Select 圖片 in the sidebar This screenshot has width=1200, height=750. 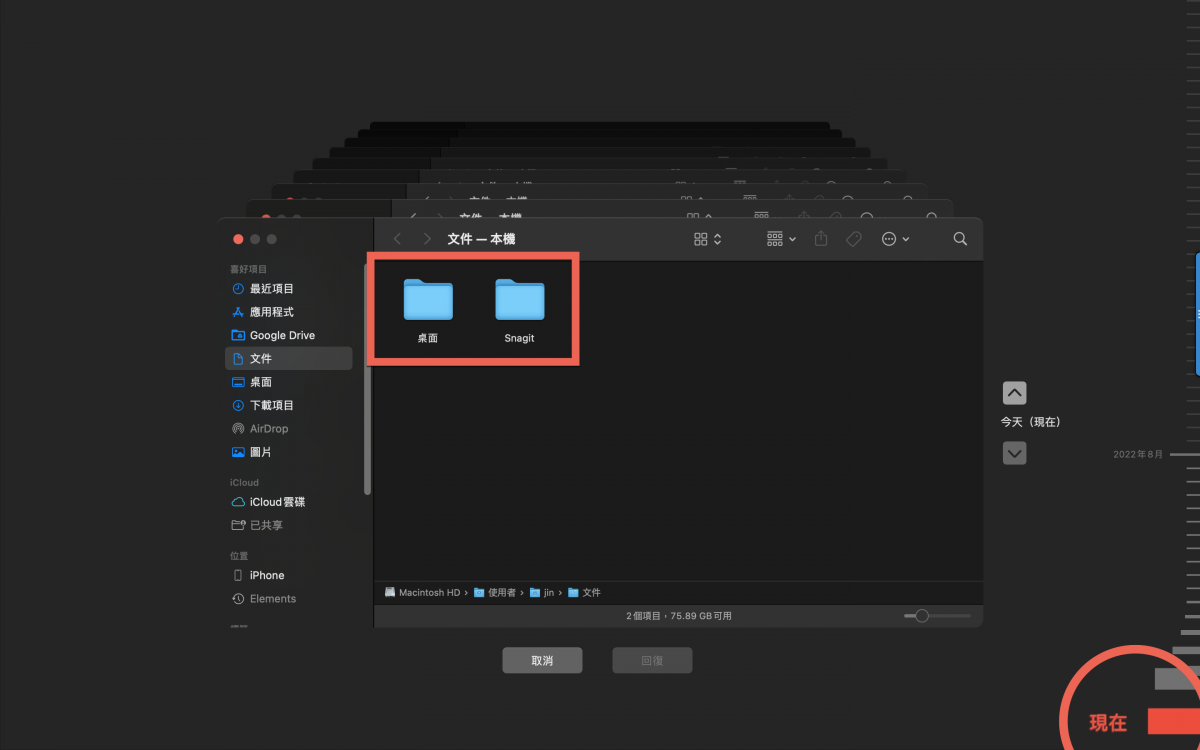(x=289, y=452)
